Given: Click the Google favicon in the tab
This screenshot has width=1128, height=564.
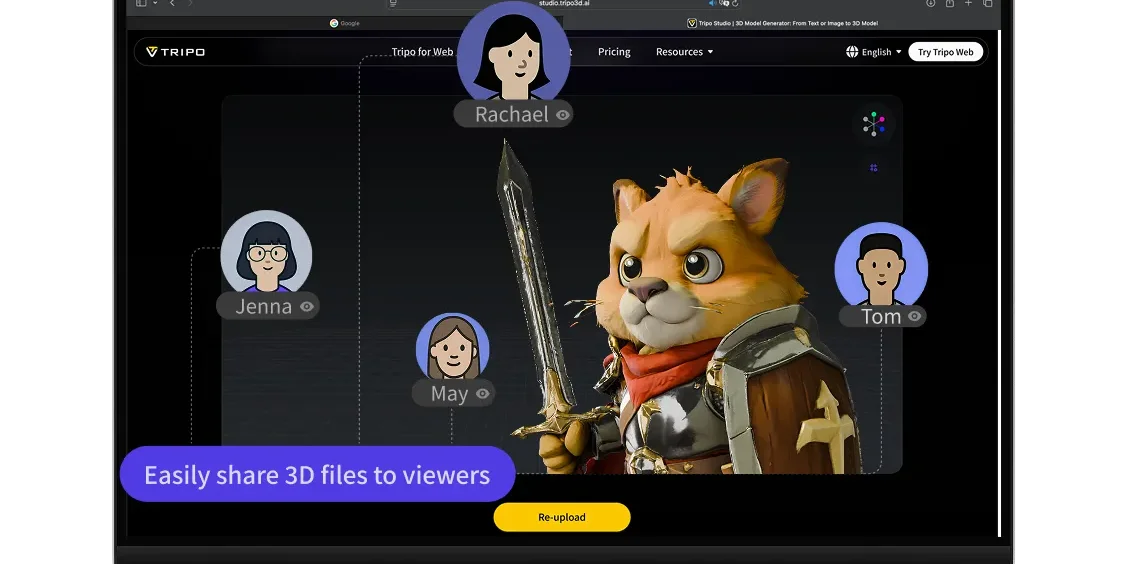Looking at the screenshot, I should 334,23.
